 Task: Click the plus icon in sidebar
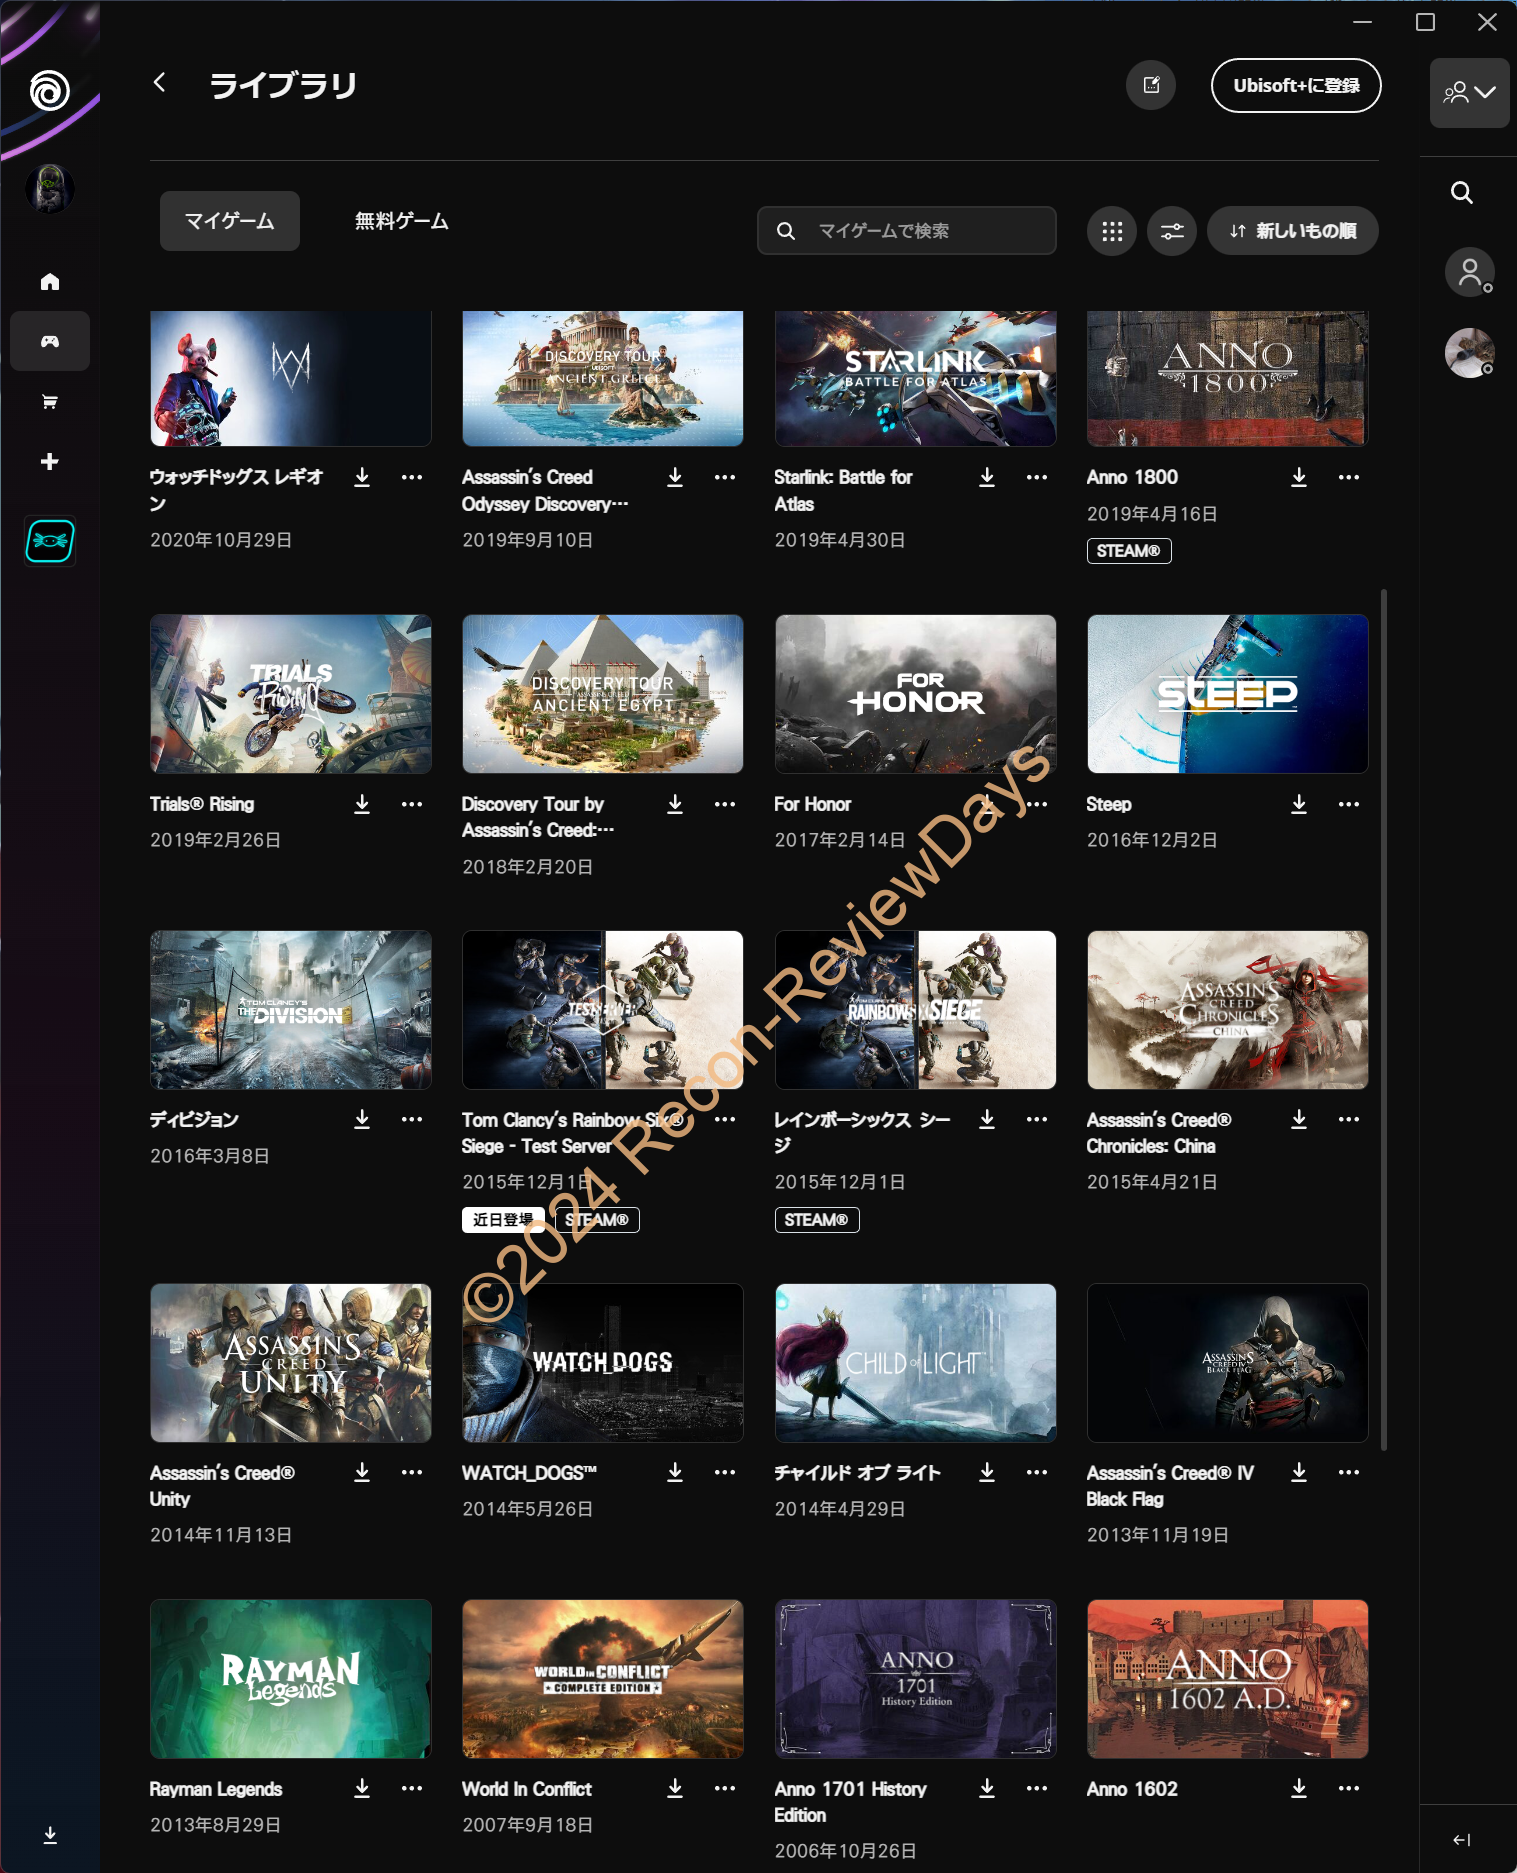(x=50, y=461)
